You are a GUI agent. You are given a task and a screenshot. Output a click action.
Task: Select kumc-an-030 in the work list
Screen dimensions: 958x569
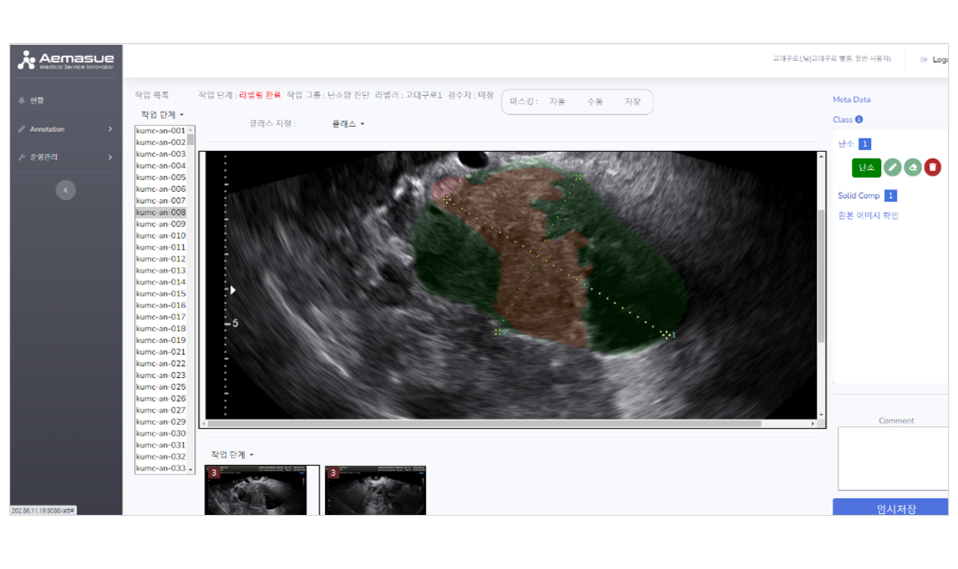[x=161, y=433]
